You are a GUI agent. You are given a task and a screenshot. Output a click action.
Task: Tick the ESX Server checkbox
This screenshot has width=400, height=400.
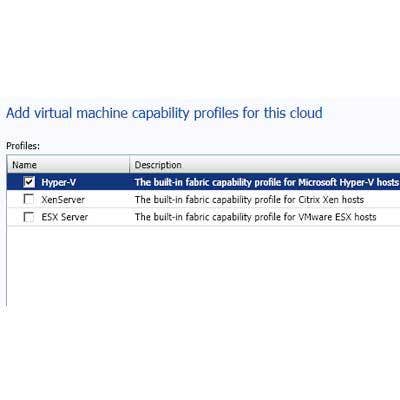[x=29, y=217]
